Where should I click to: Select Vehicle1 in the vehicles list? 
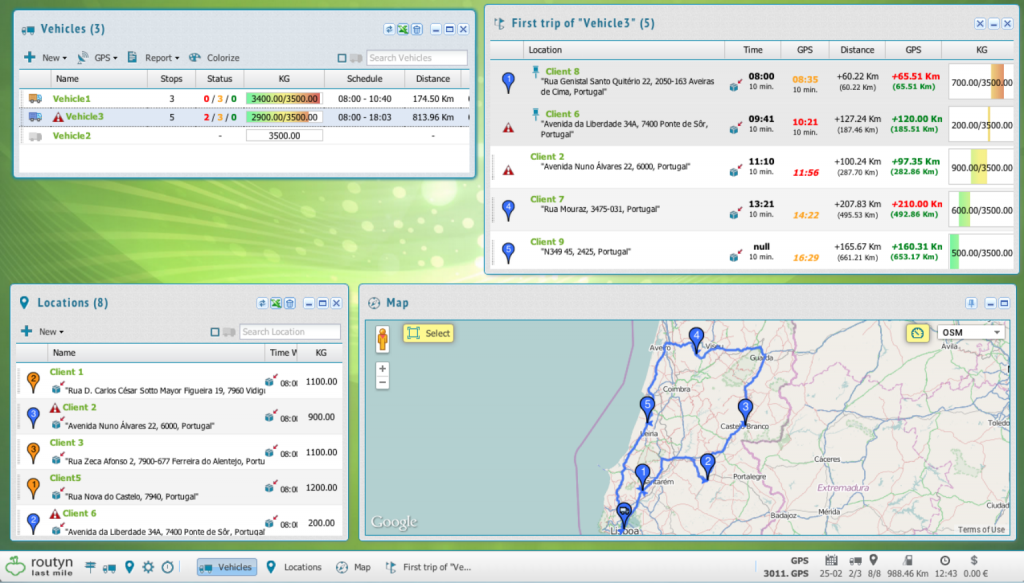(x=72, y=99)
